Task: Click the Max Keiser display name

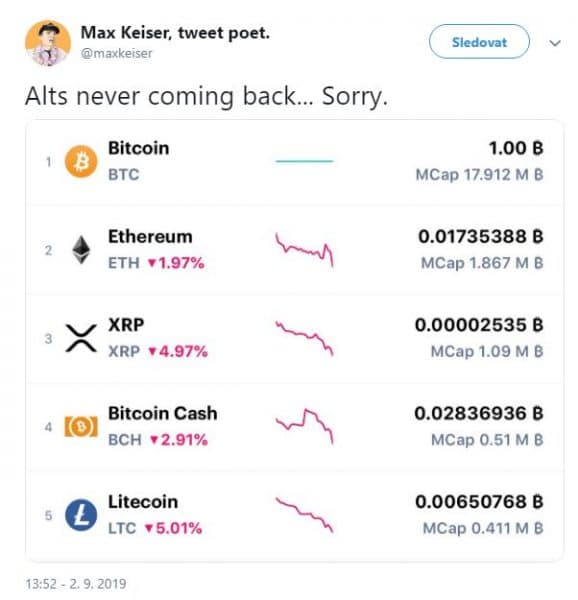Action: coord(175,33)
